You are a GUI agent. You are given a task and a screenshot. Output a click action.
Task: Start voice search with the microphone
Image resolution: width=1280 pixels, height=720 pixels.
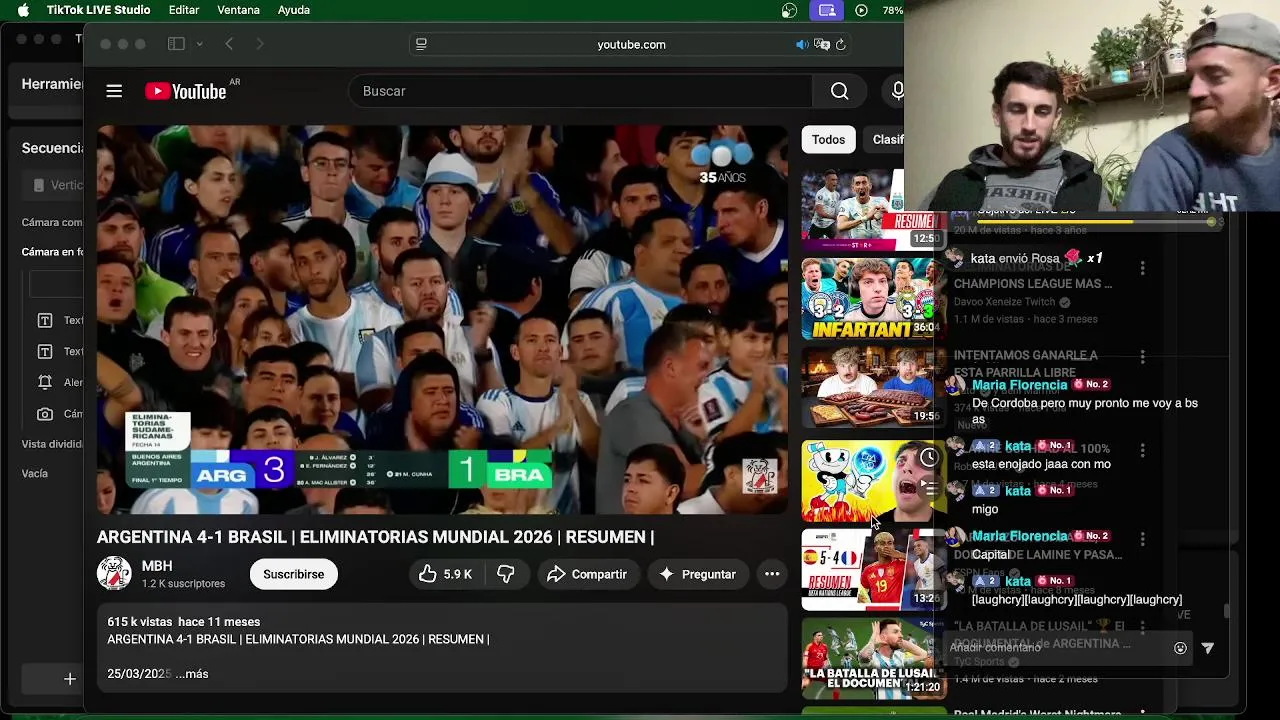coord(897,91)
